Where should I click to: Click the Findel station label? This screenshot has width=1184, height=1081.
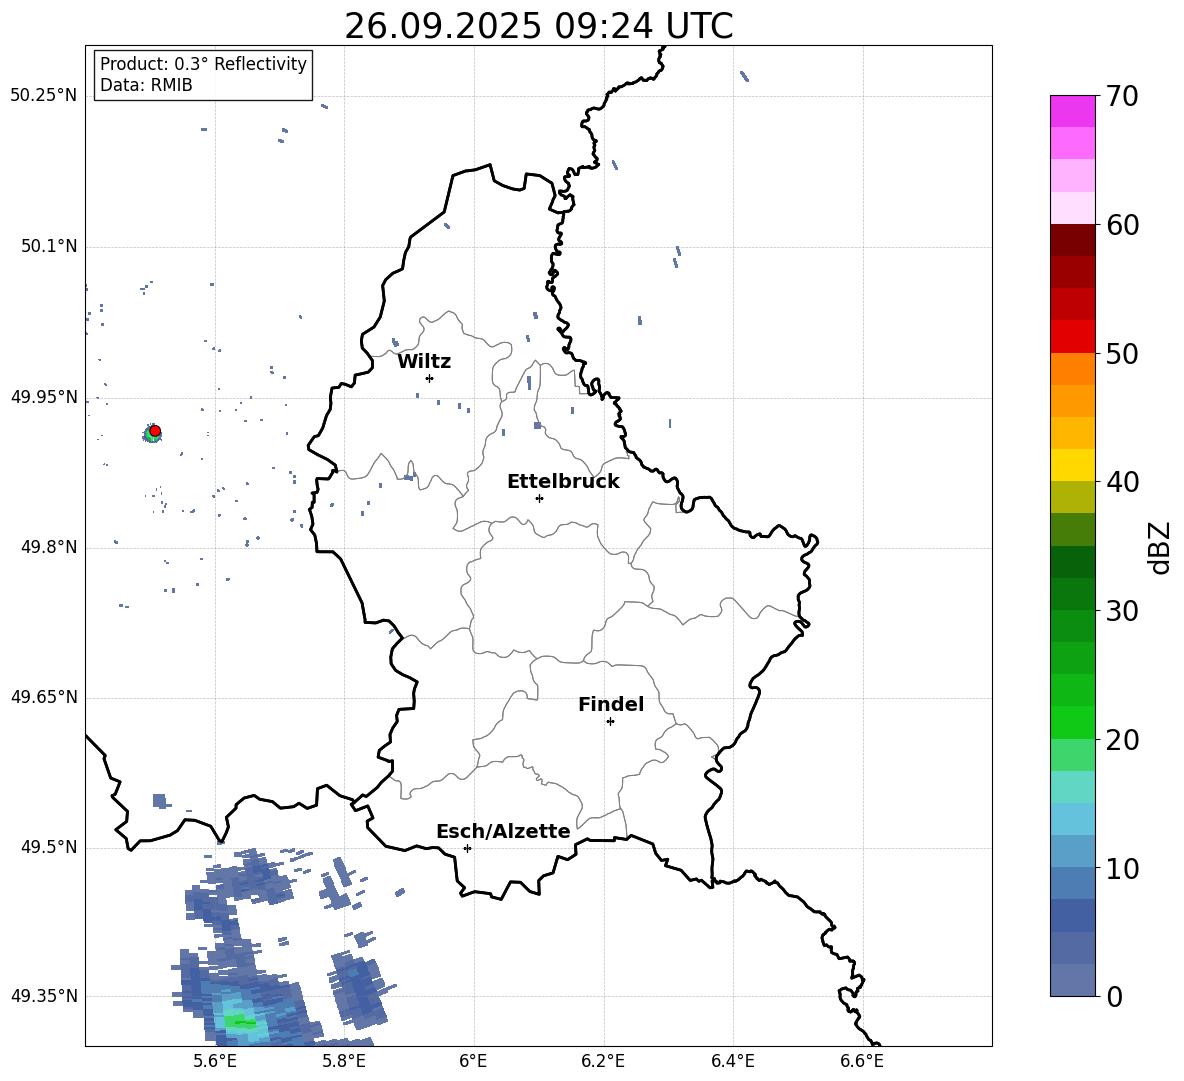tap(611, 704)
